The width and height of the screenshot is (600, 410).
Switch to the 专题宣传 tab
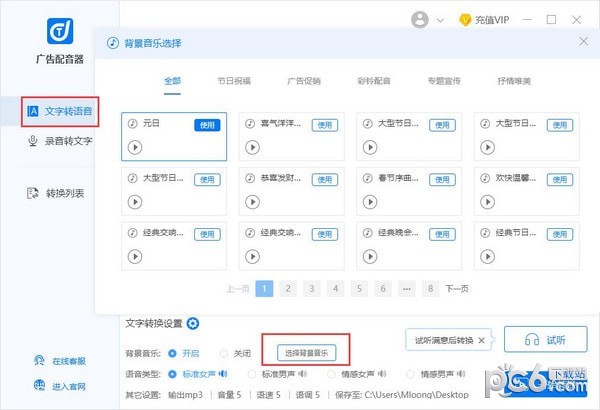(444, 81)
